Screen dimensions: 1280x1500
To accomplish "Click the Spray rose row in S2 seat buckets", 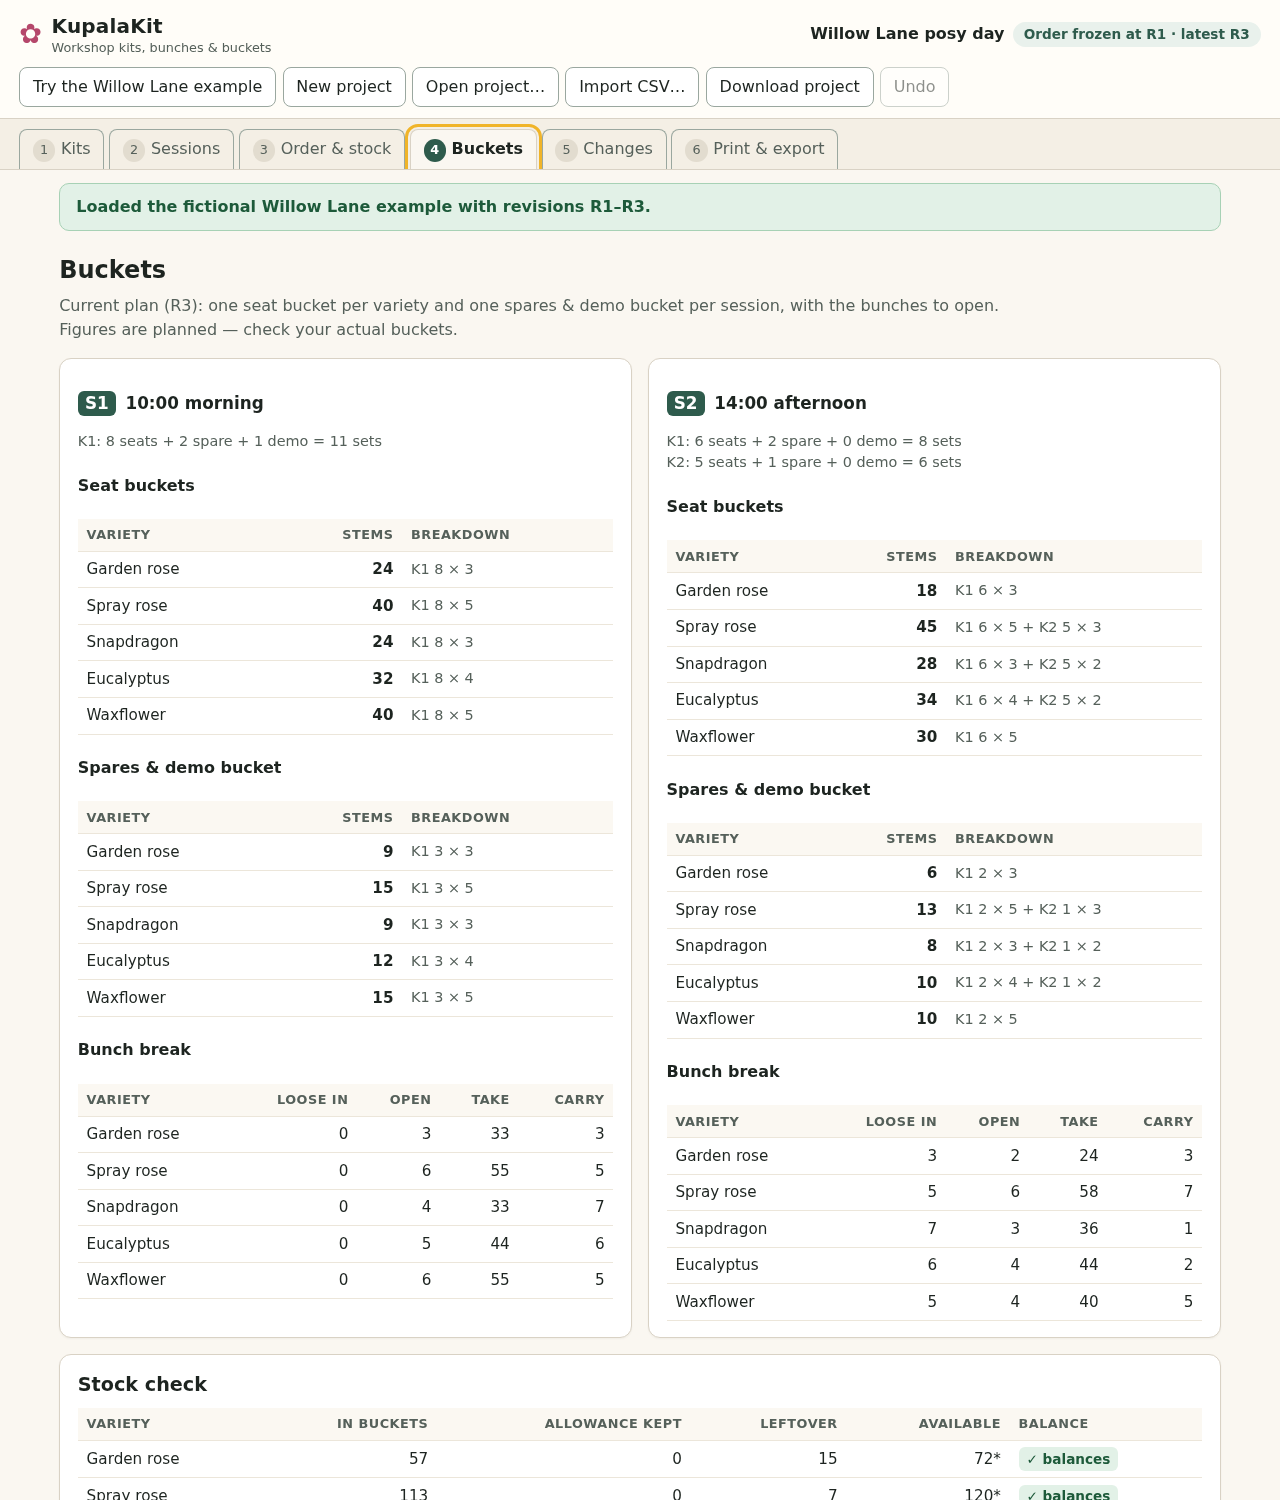I will tap(934, 627).
